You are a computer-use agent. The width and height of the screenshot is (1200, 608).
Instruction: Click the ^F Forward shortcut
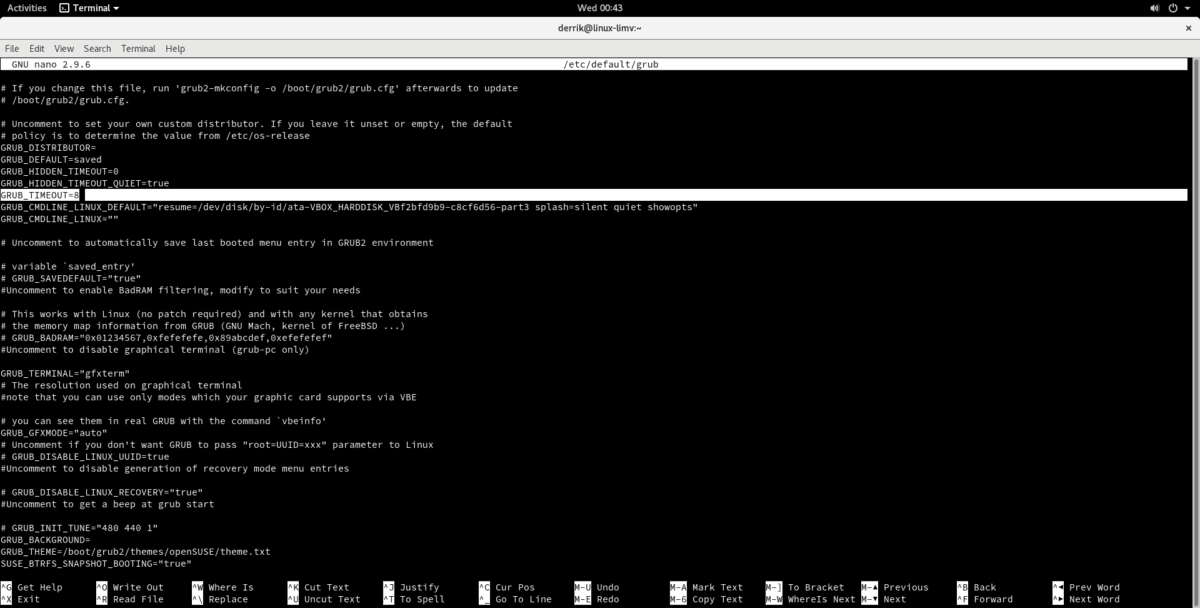(x=985, y=600)
